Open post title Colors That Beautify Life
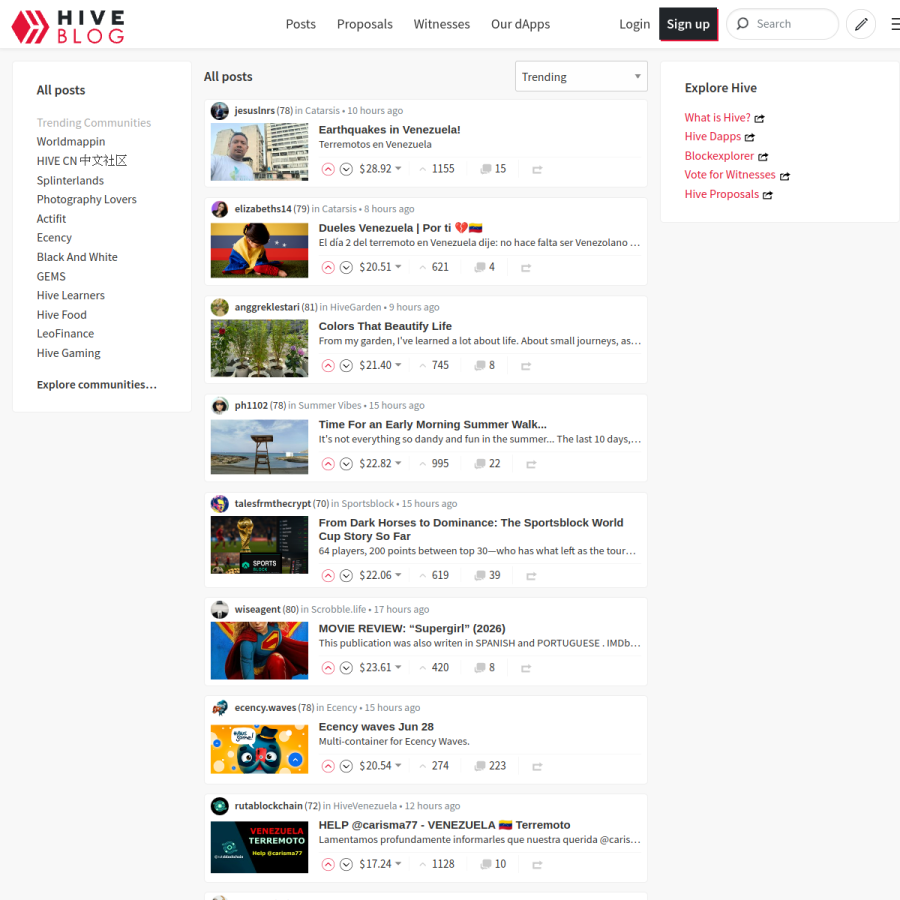The width and height of the screenshot is (900, 900). tap(385, 326)
